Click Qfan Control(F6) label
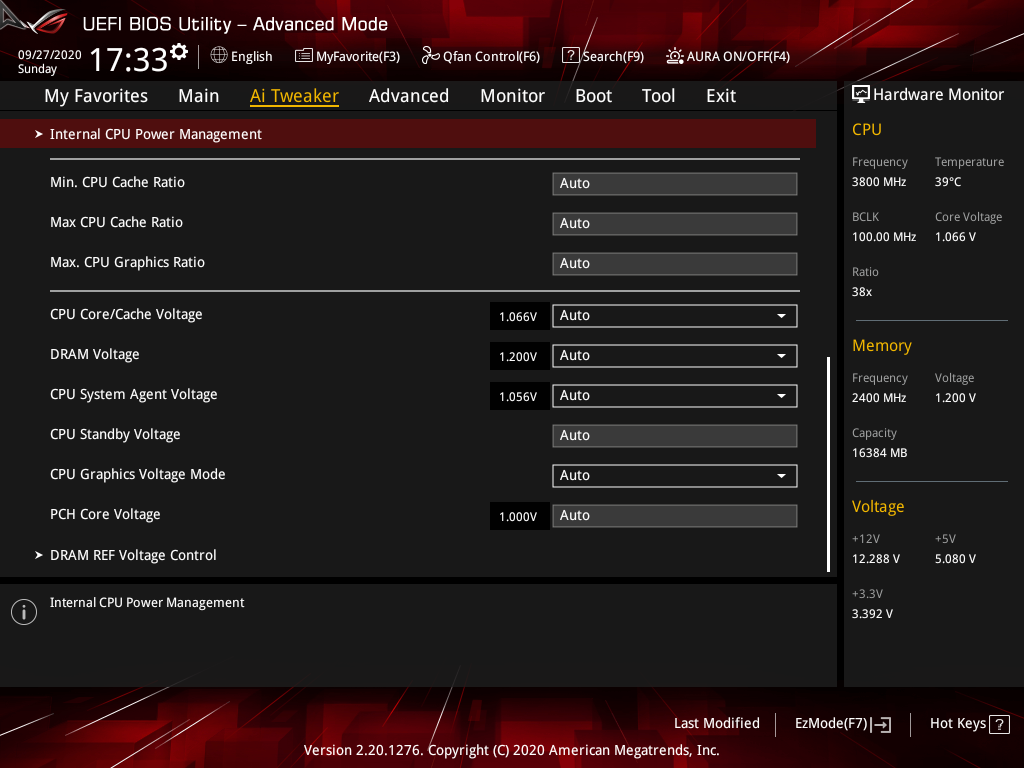1024x768 pixels. [491, 56]
